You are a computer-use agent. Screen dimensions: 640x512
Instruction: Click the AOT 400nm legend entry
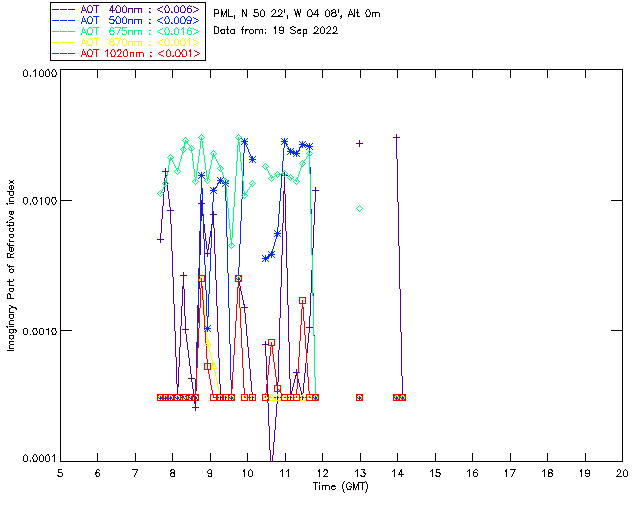tap(127, 9)
